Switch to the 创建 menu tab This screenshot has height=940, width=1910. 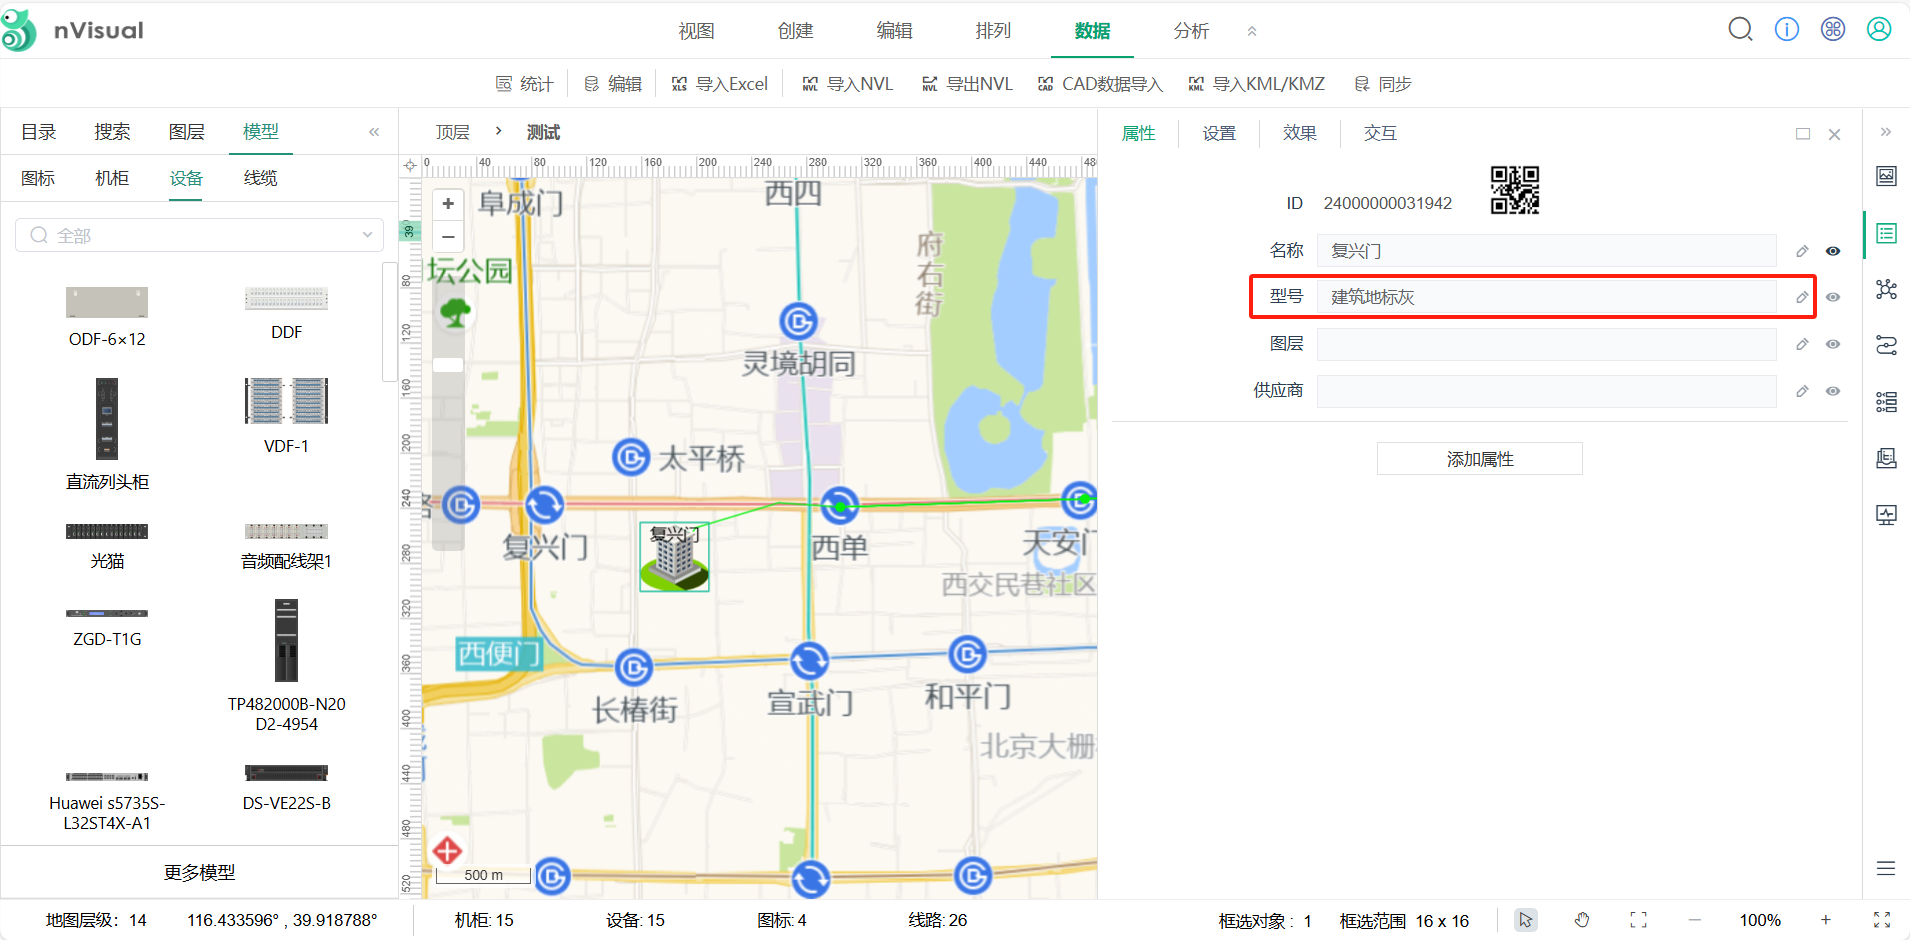point(795,31)
